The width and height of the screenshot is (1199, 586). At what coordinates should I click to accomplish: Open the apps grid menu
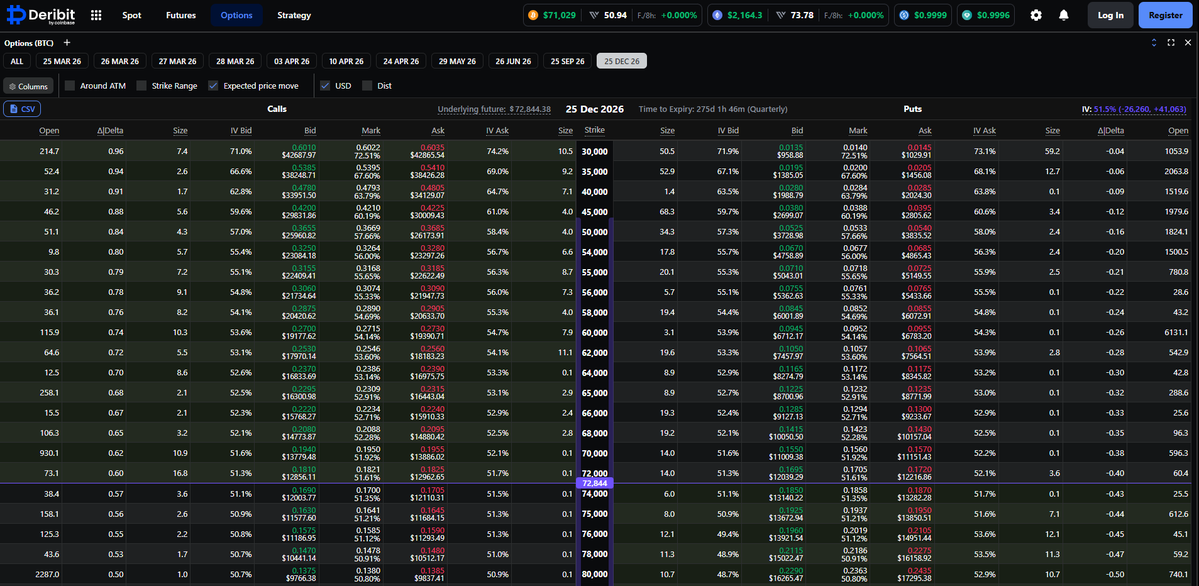(x=96, y=15)
